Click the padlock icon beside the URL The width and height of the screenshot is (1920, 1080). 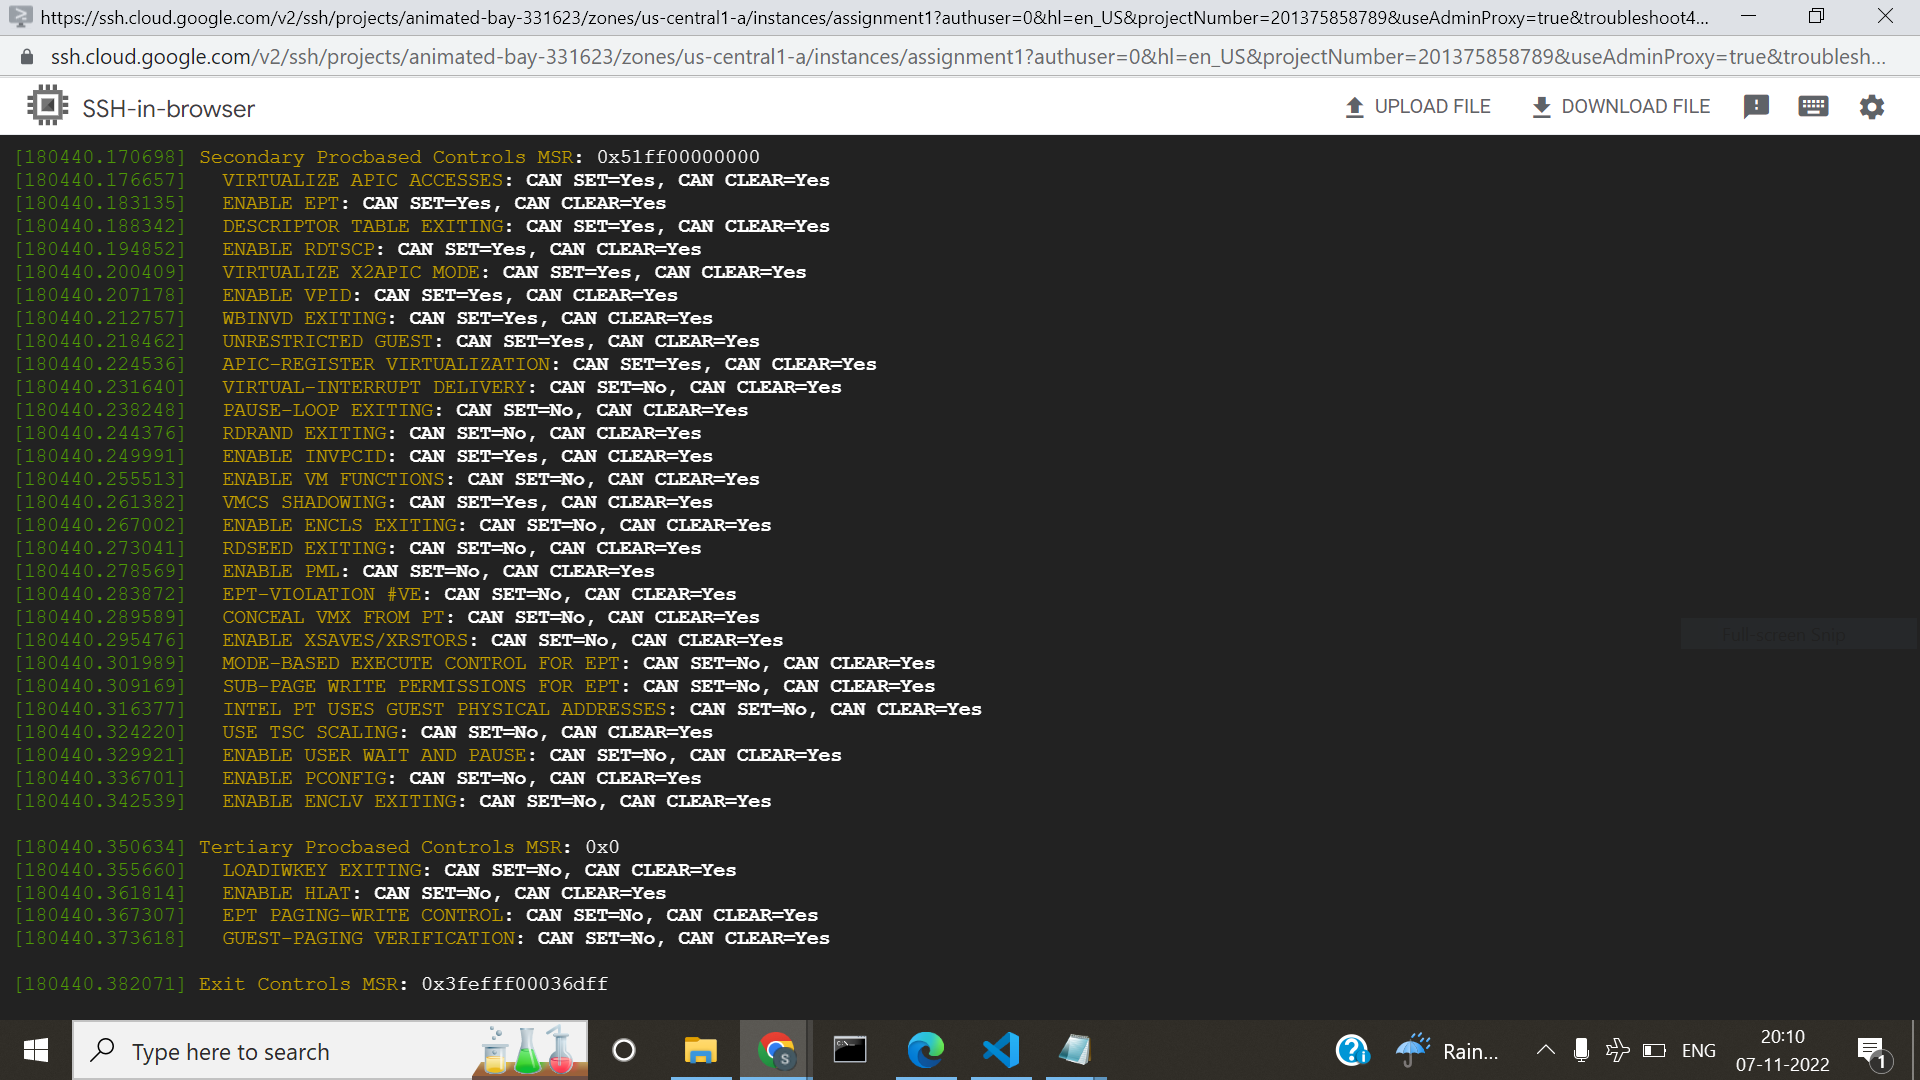(x=27, y=57)
